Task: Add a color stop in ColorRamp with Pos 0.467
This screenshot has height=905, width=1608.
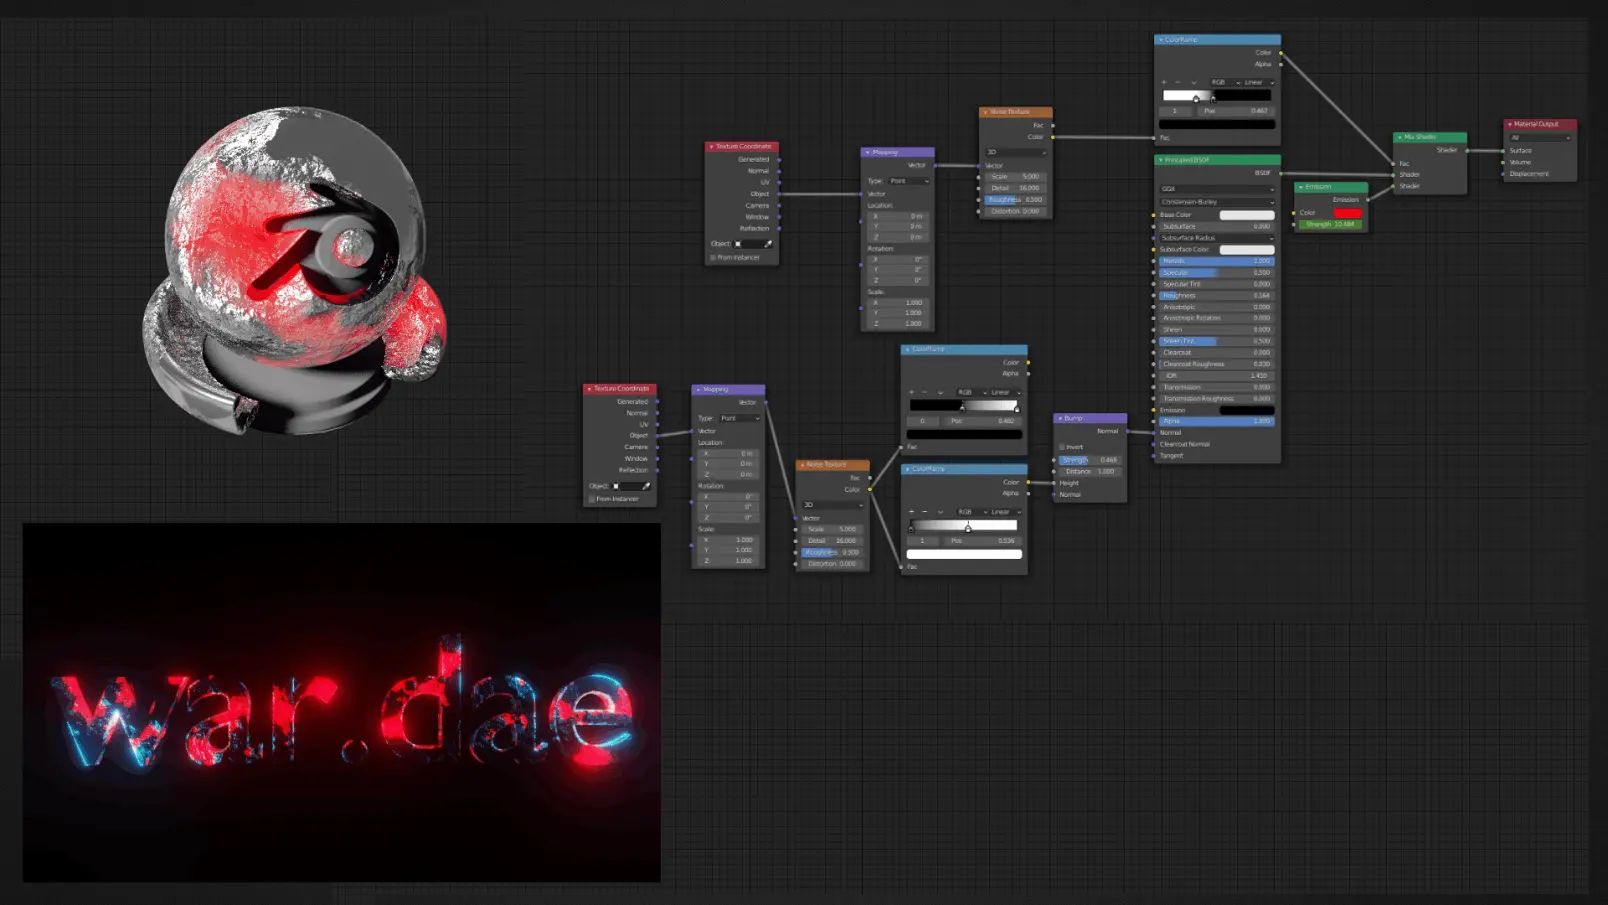Action: [1164, 82]
